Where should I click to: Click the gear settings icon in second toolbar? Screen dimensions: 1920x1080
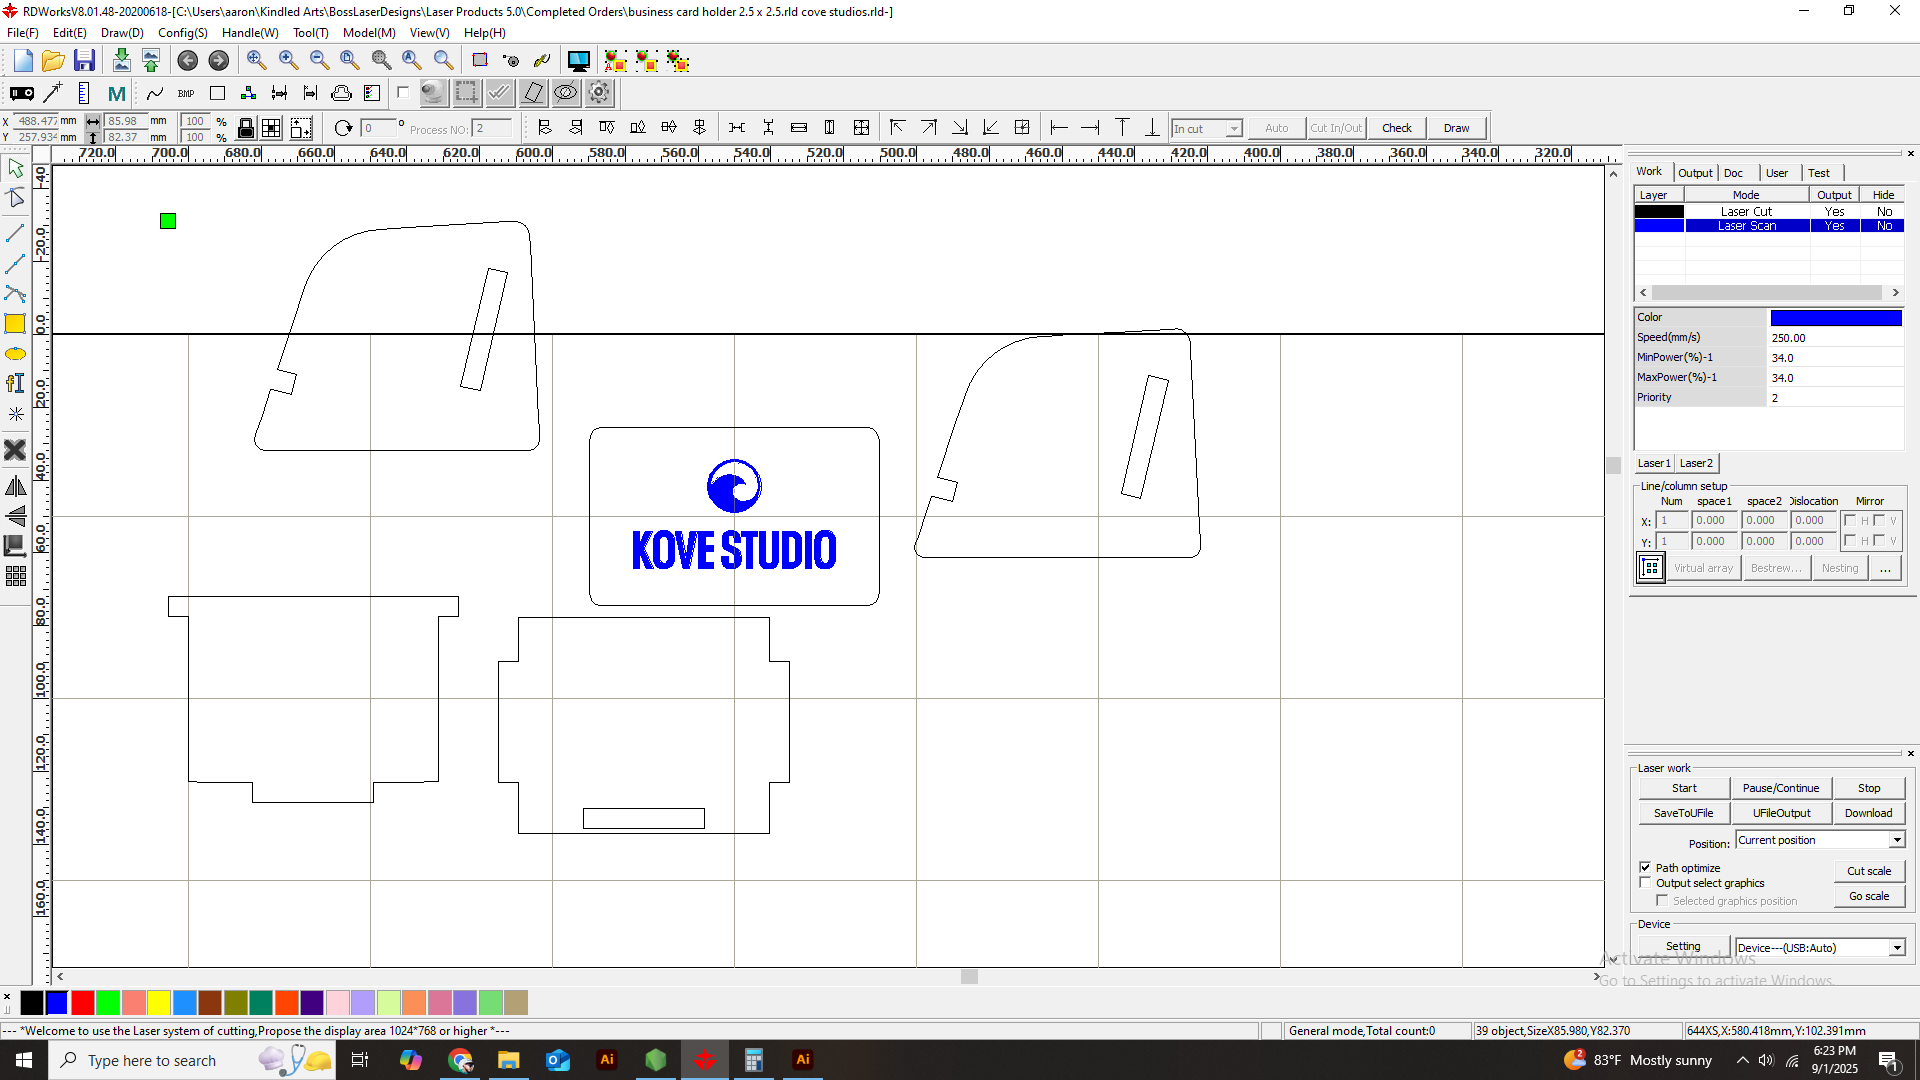[599, 93]
